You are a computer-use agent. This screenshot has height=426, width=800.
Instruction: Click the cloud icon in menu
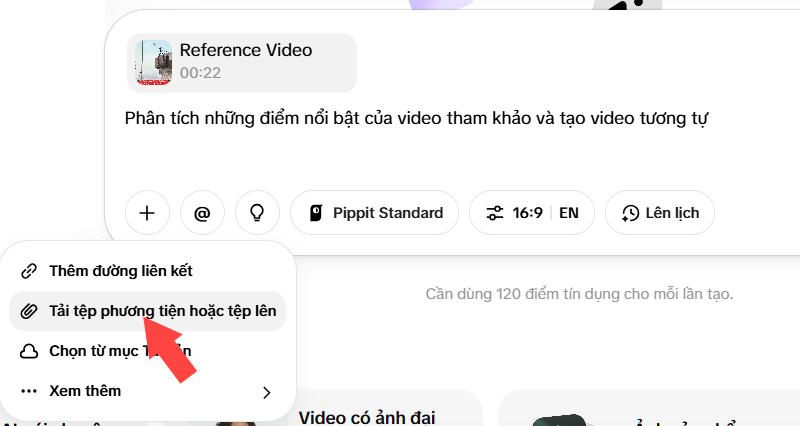point(29,352)
